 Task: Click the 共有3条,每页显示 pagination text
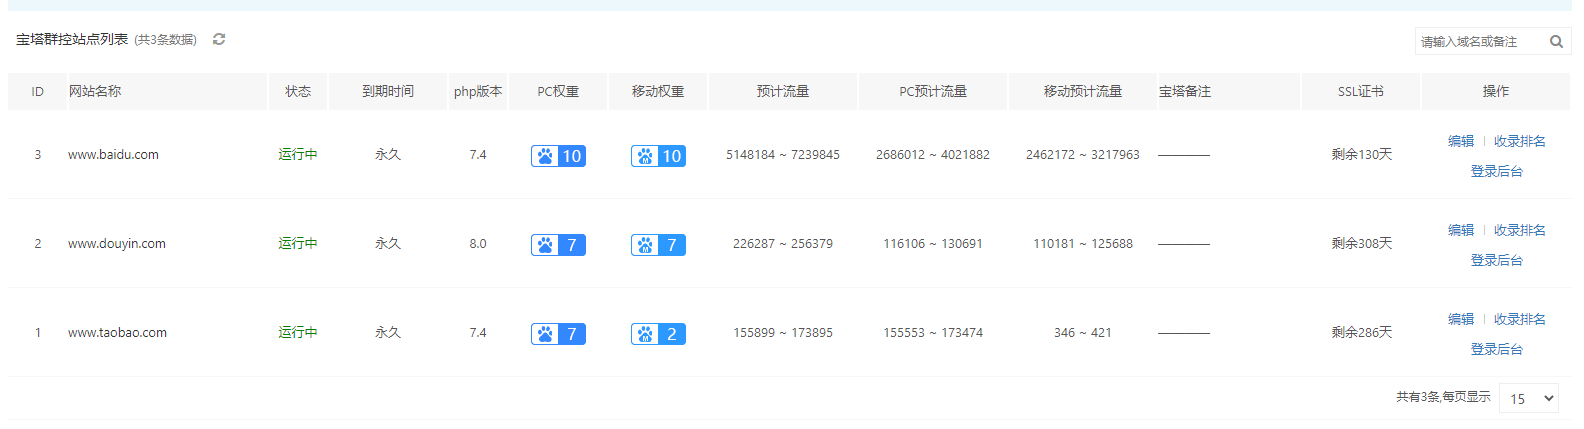click(1443, 397)
